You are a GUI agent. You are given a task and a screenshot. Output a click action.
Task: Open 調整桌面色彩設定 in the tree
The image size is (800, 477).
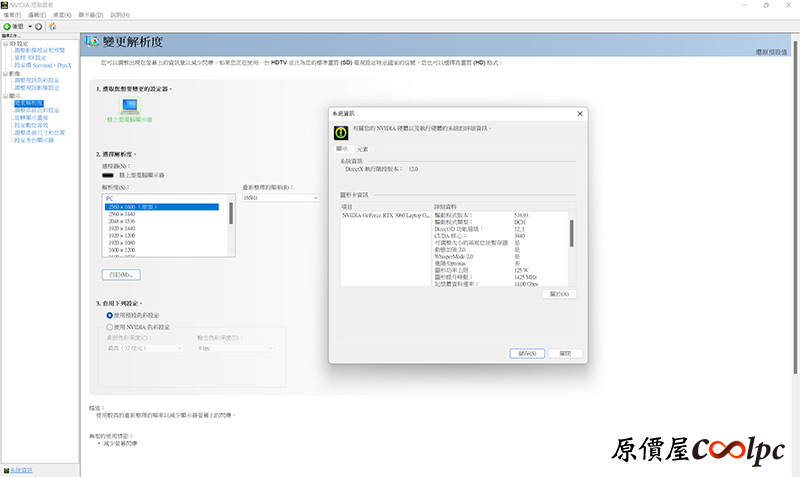[37, 110]
